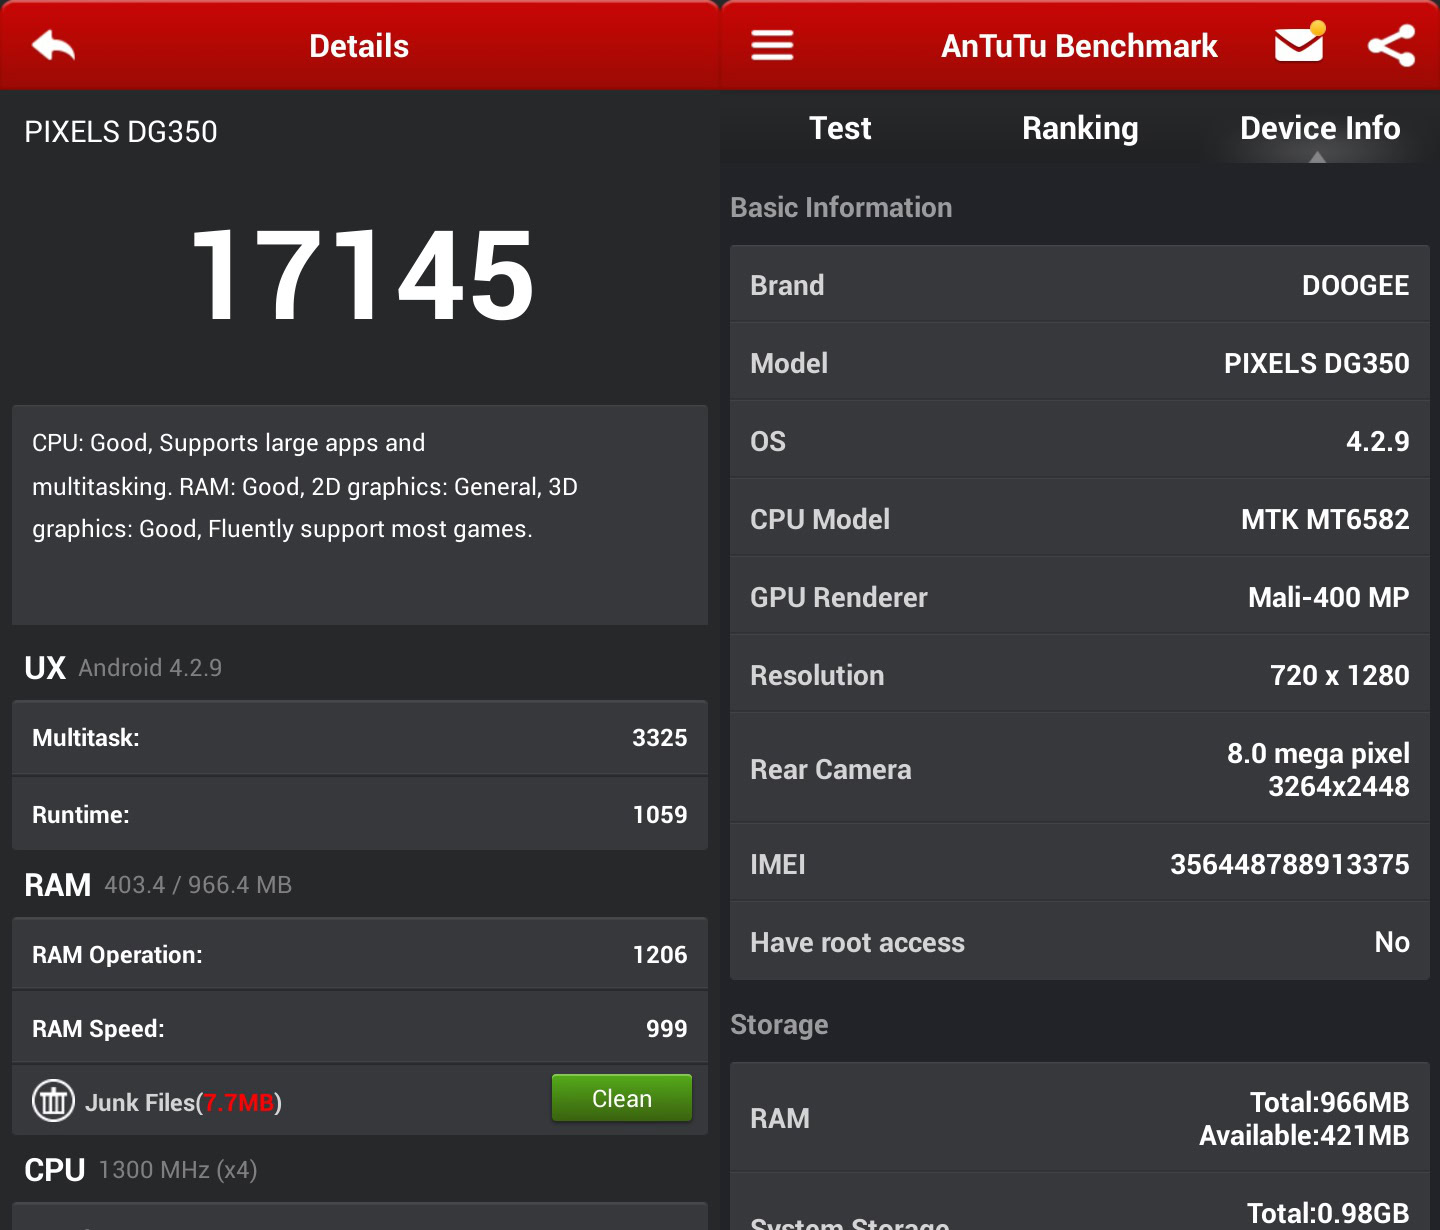
Task: Switch to the Test tab
Action: (x=840, y=128)
